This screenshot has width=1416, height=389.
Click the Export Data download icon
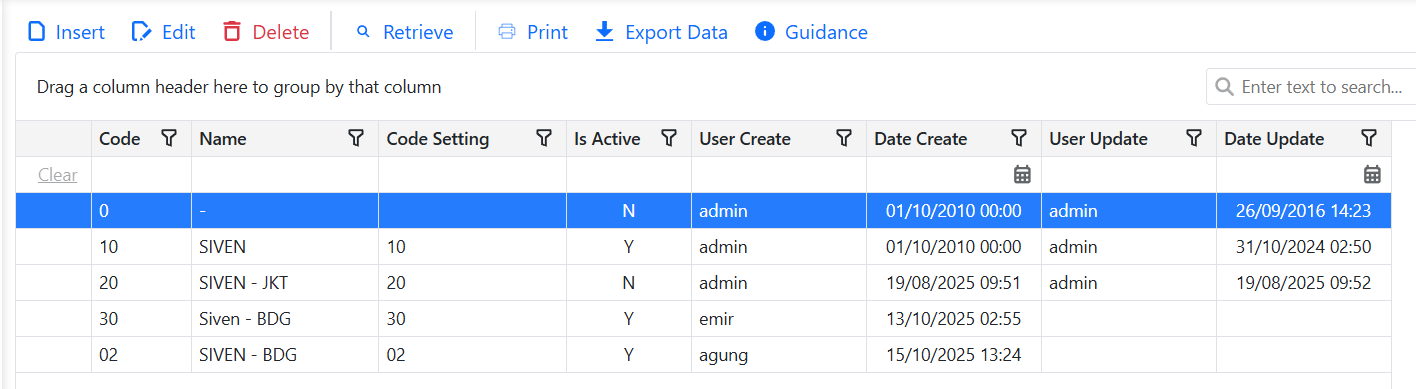point(604,32)
